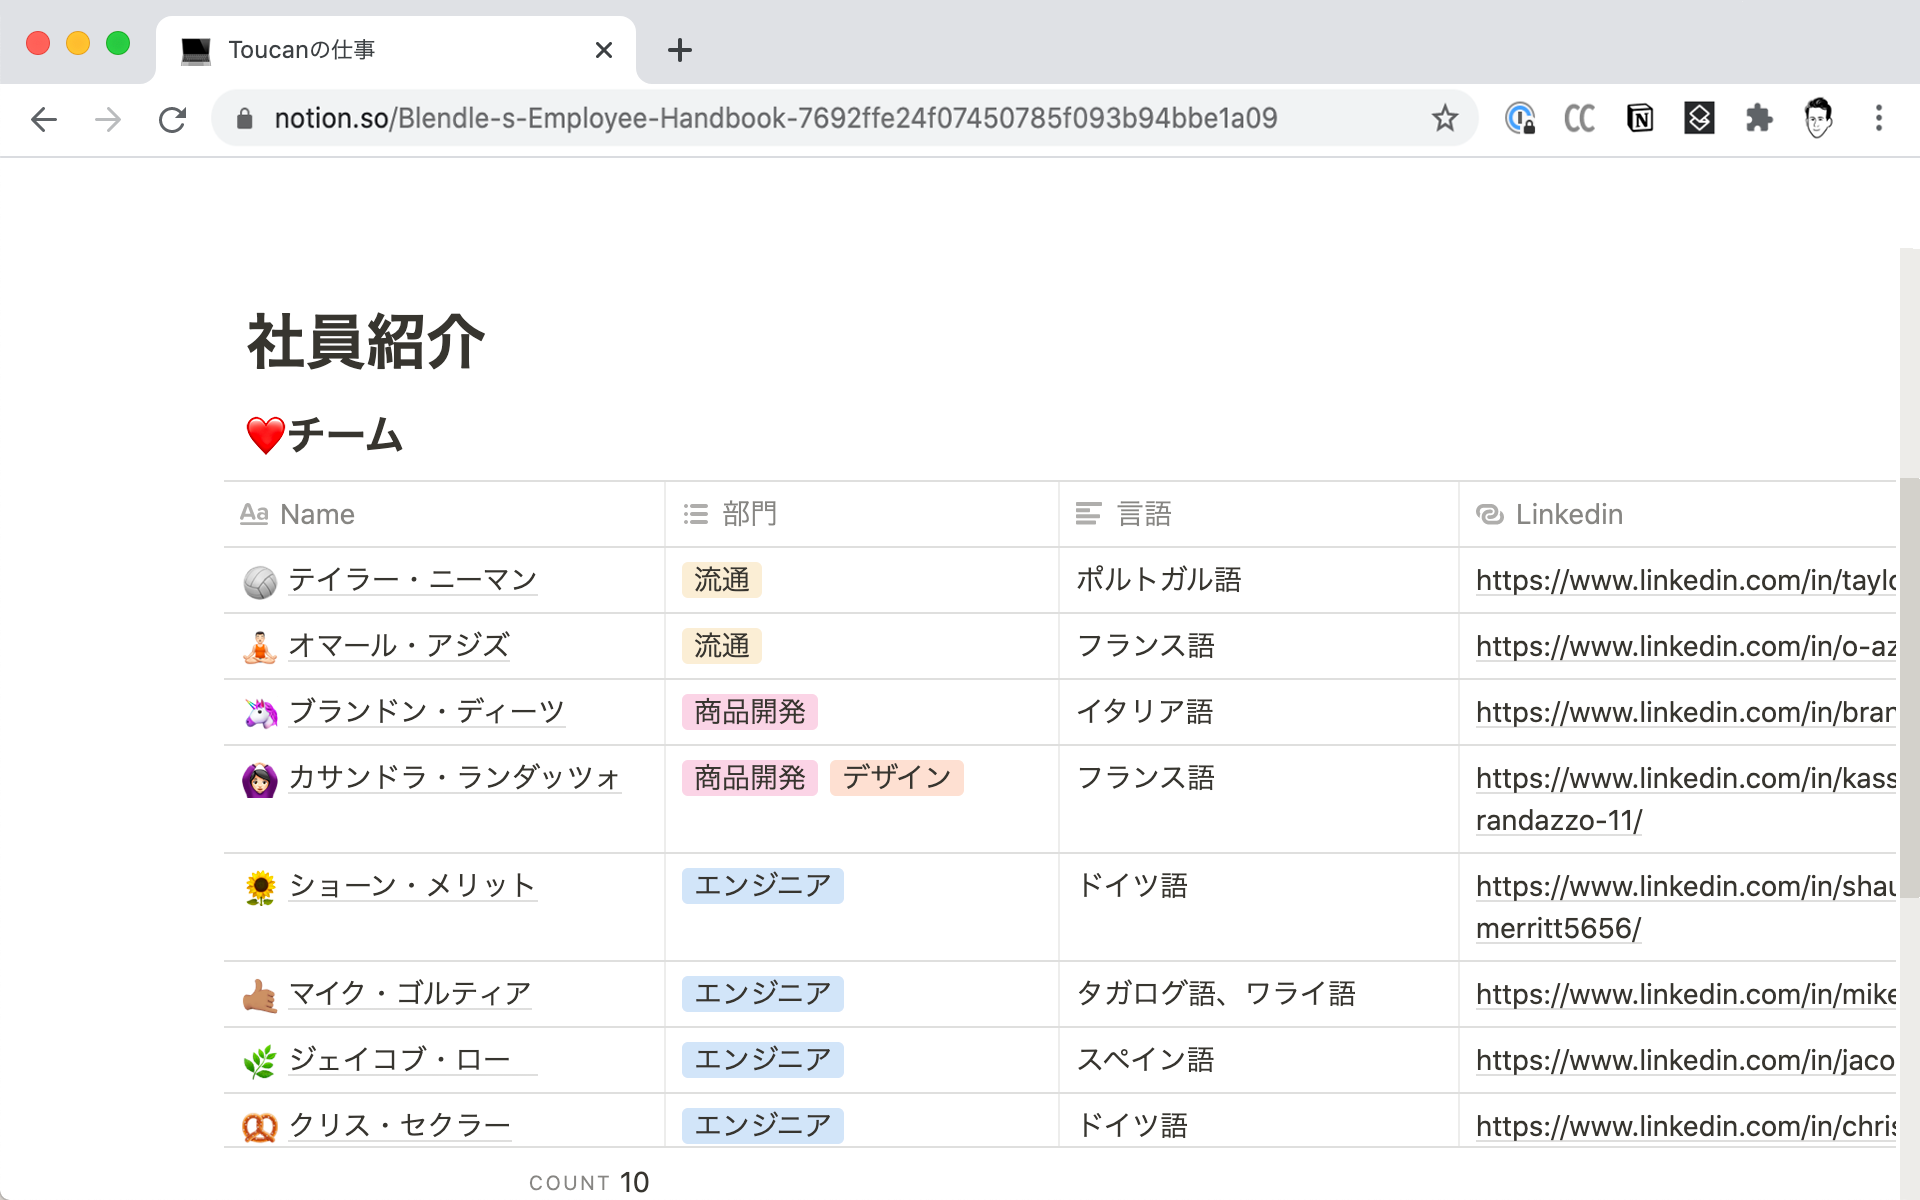Click the COUNT 10 footer calculation

click(x=589, y=1182)
